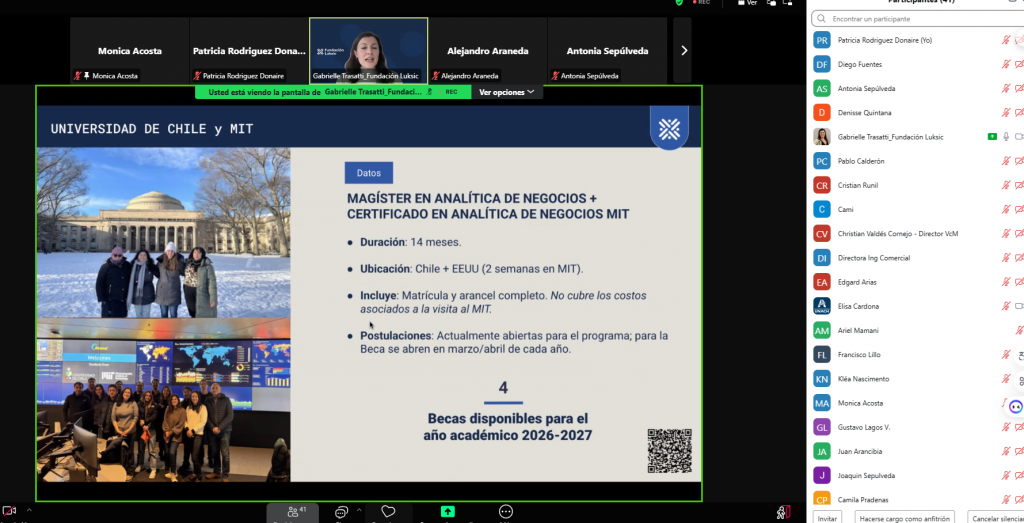Click the camera icon in bottom-left corner
Viewport: 1024px width, 523px height.
tap(9, 511)
